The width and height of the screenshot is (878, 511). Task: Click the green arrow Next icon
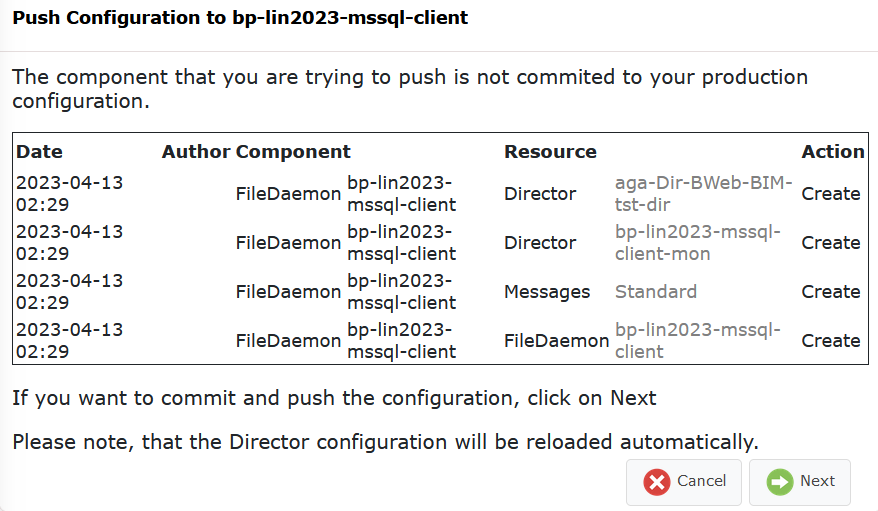coord(780,482)
